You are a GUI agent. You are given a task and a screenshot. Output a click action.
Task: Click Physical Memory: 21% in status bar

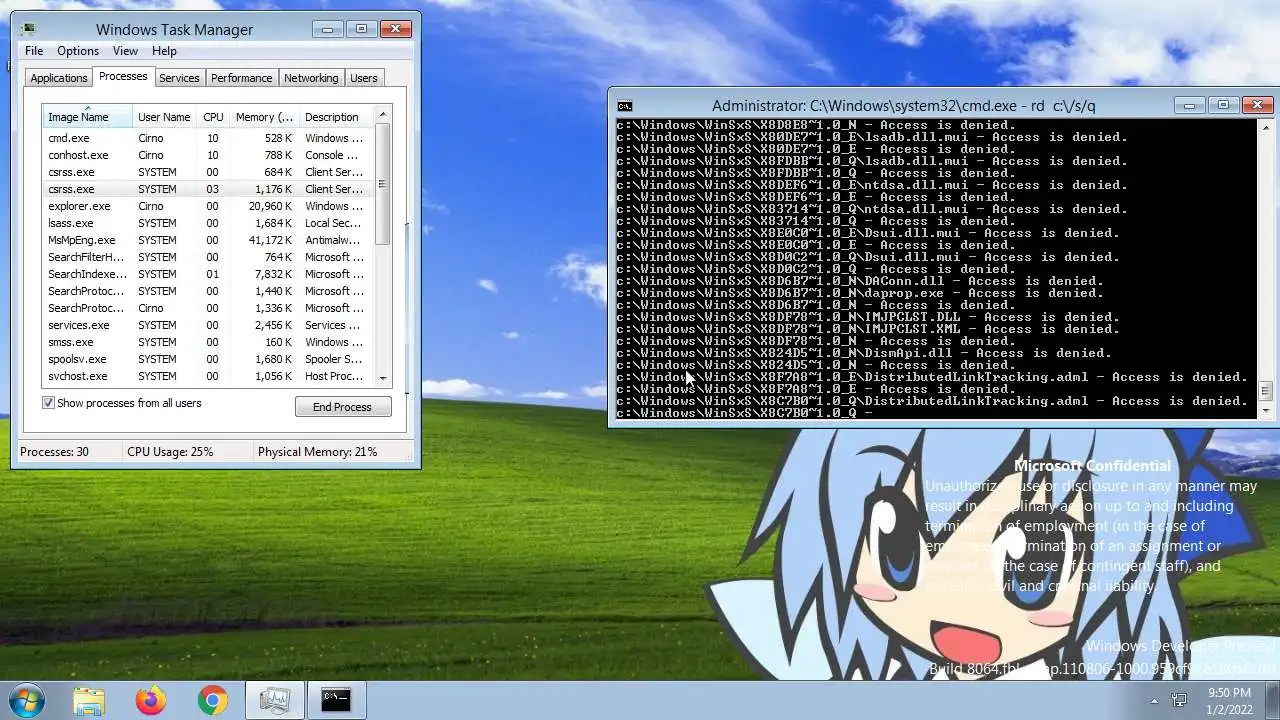317,452
